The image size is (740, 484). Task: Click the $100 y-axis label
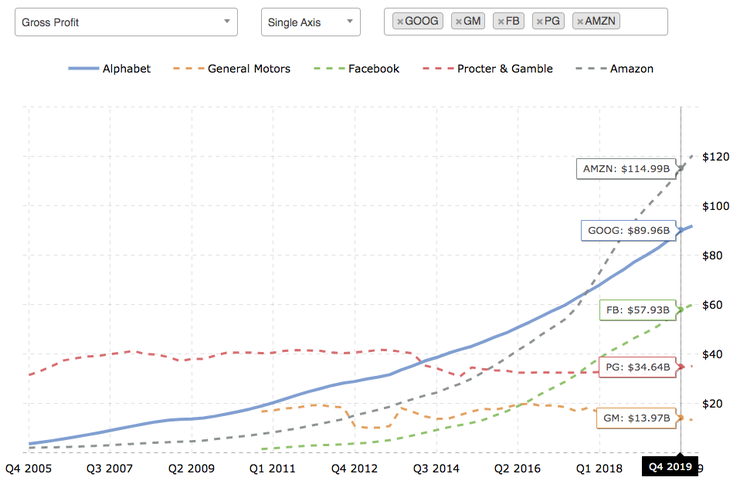click(x=715, y=206)
